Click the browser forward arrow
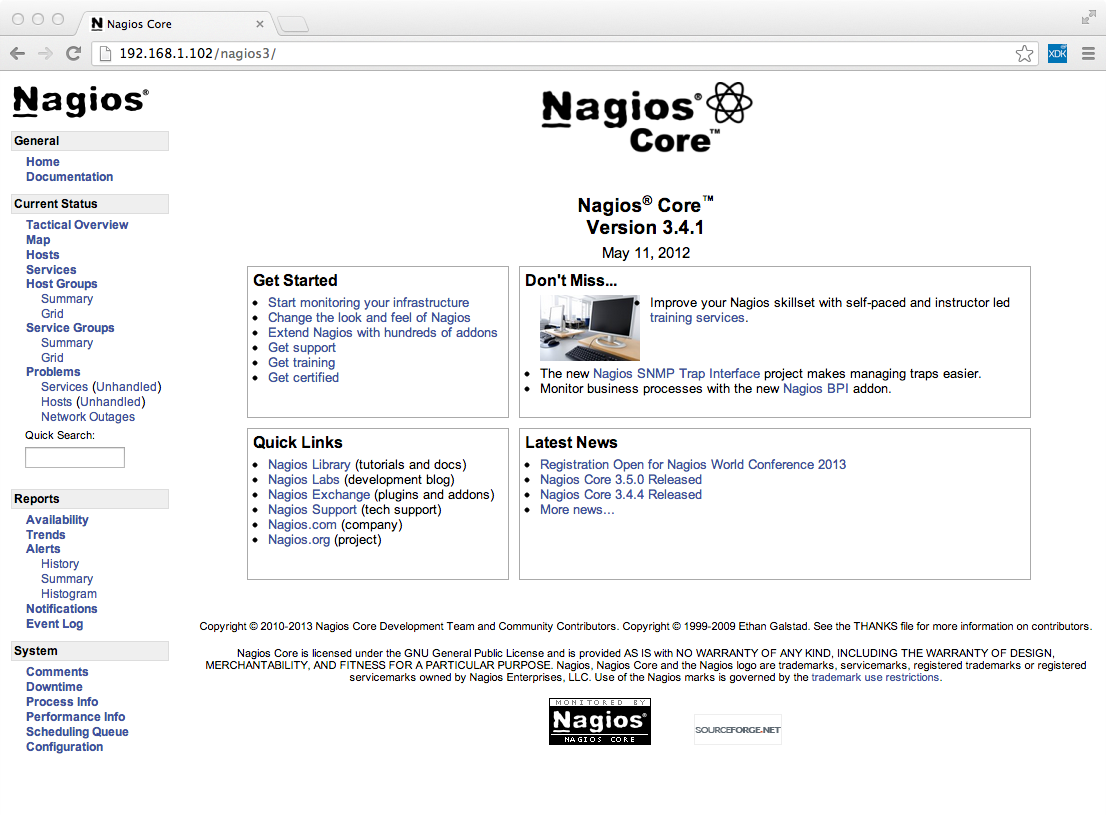 pos(45,54)
